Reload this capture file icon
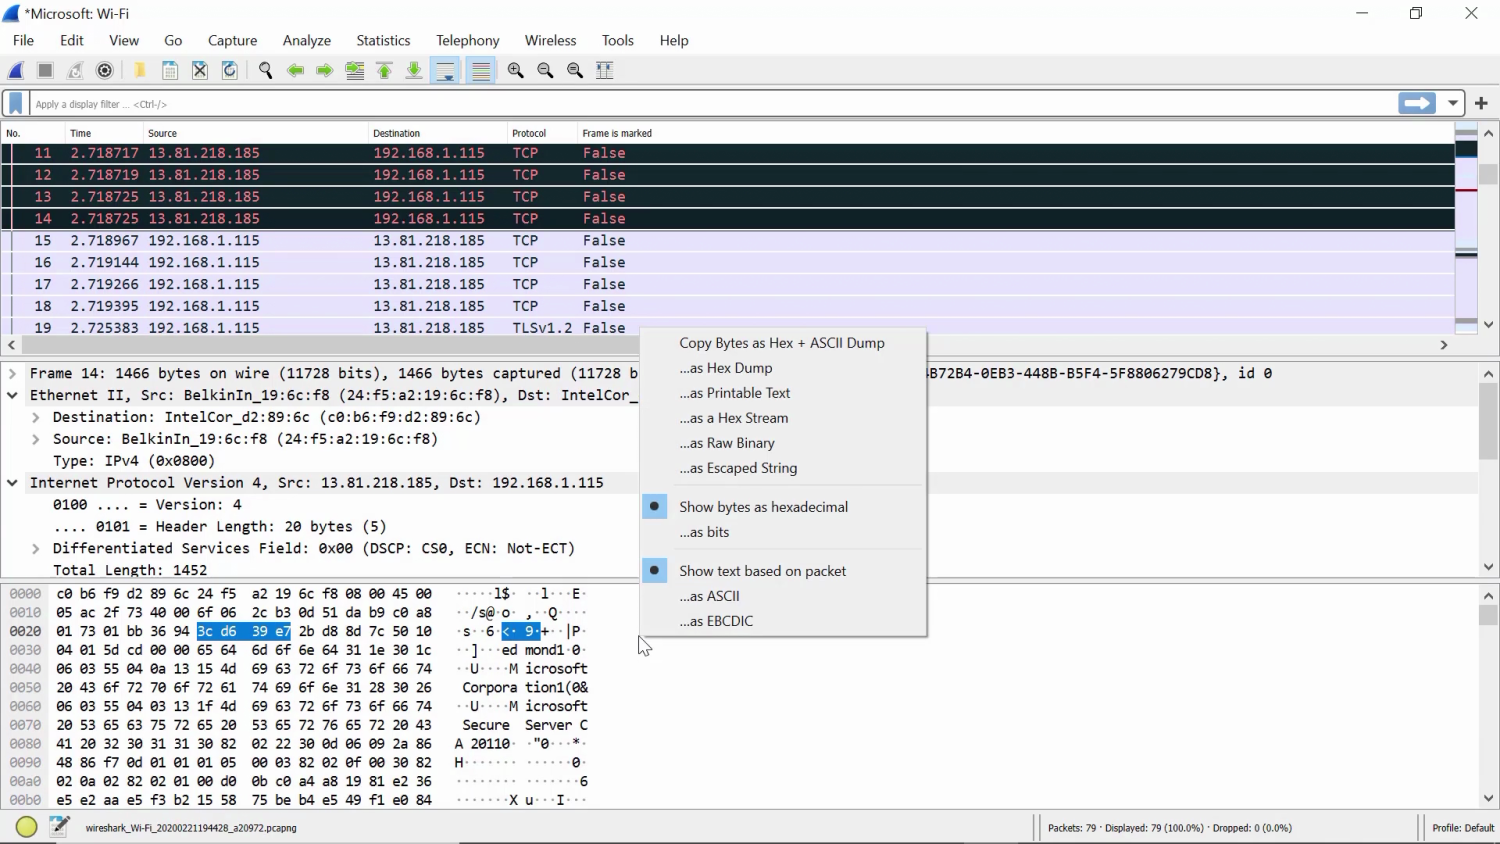Screen dimensions: 1500x844 (x=230, y=70)
